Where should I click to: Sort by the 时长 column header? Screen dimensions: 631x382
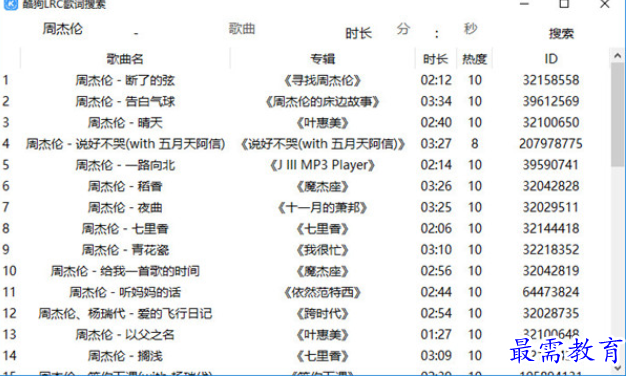pyautogui.click(x=435, y=59)
